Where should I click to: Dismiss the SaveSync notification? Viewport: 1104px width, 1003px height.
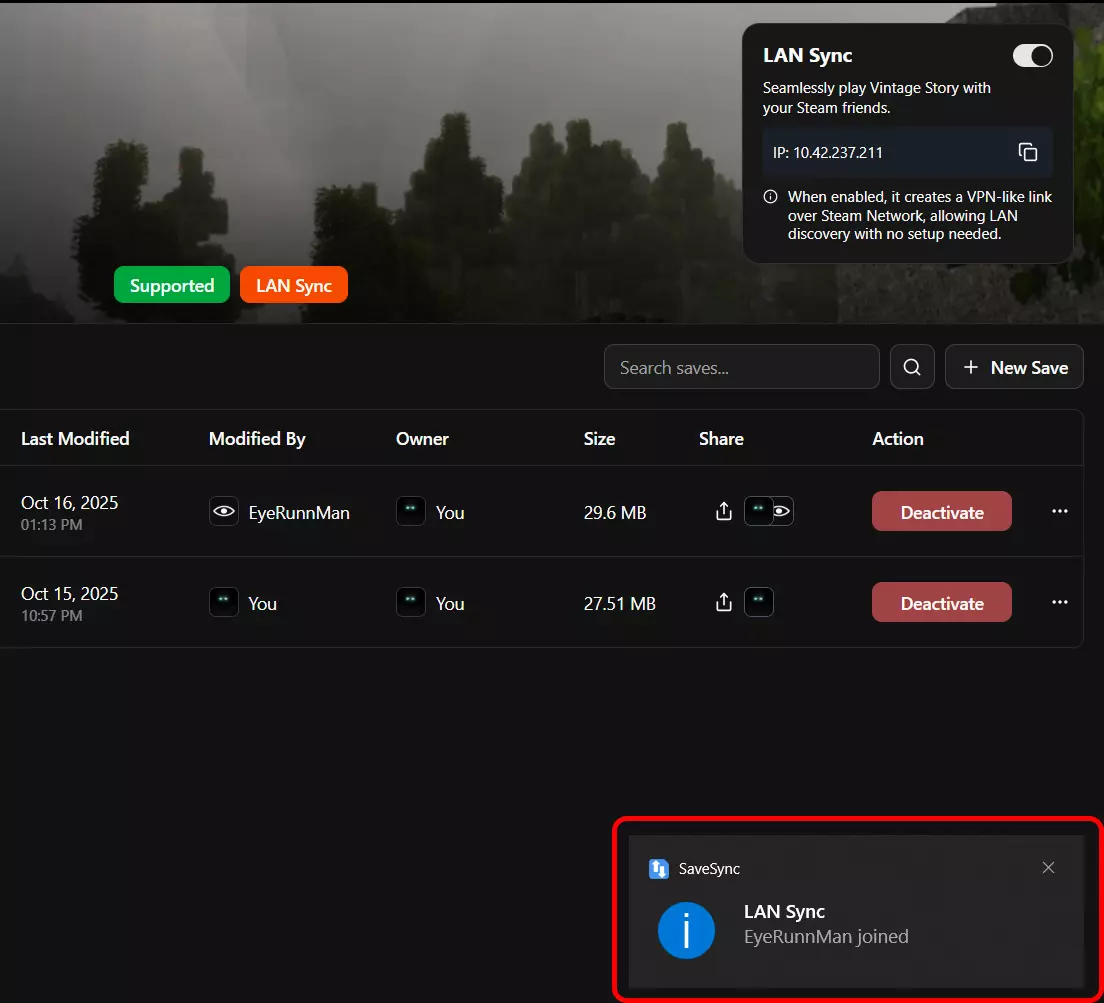click(1048, 867)
